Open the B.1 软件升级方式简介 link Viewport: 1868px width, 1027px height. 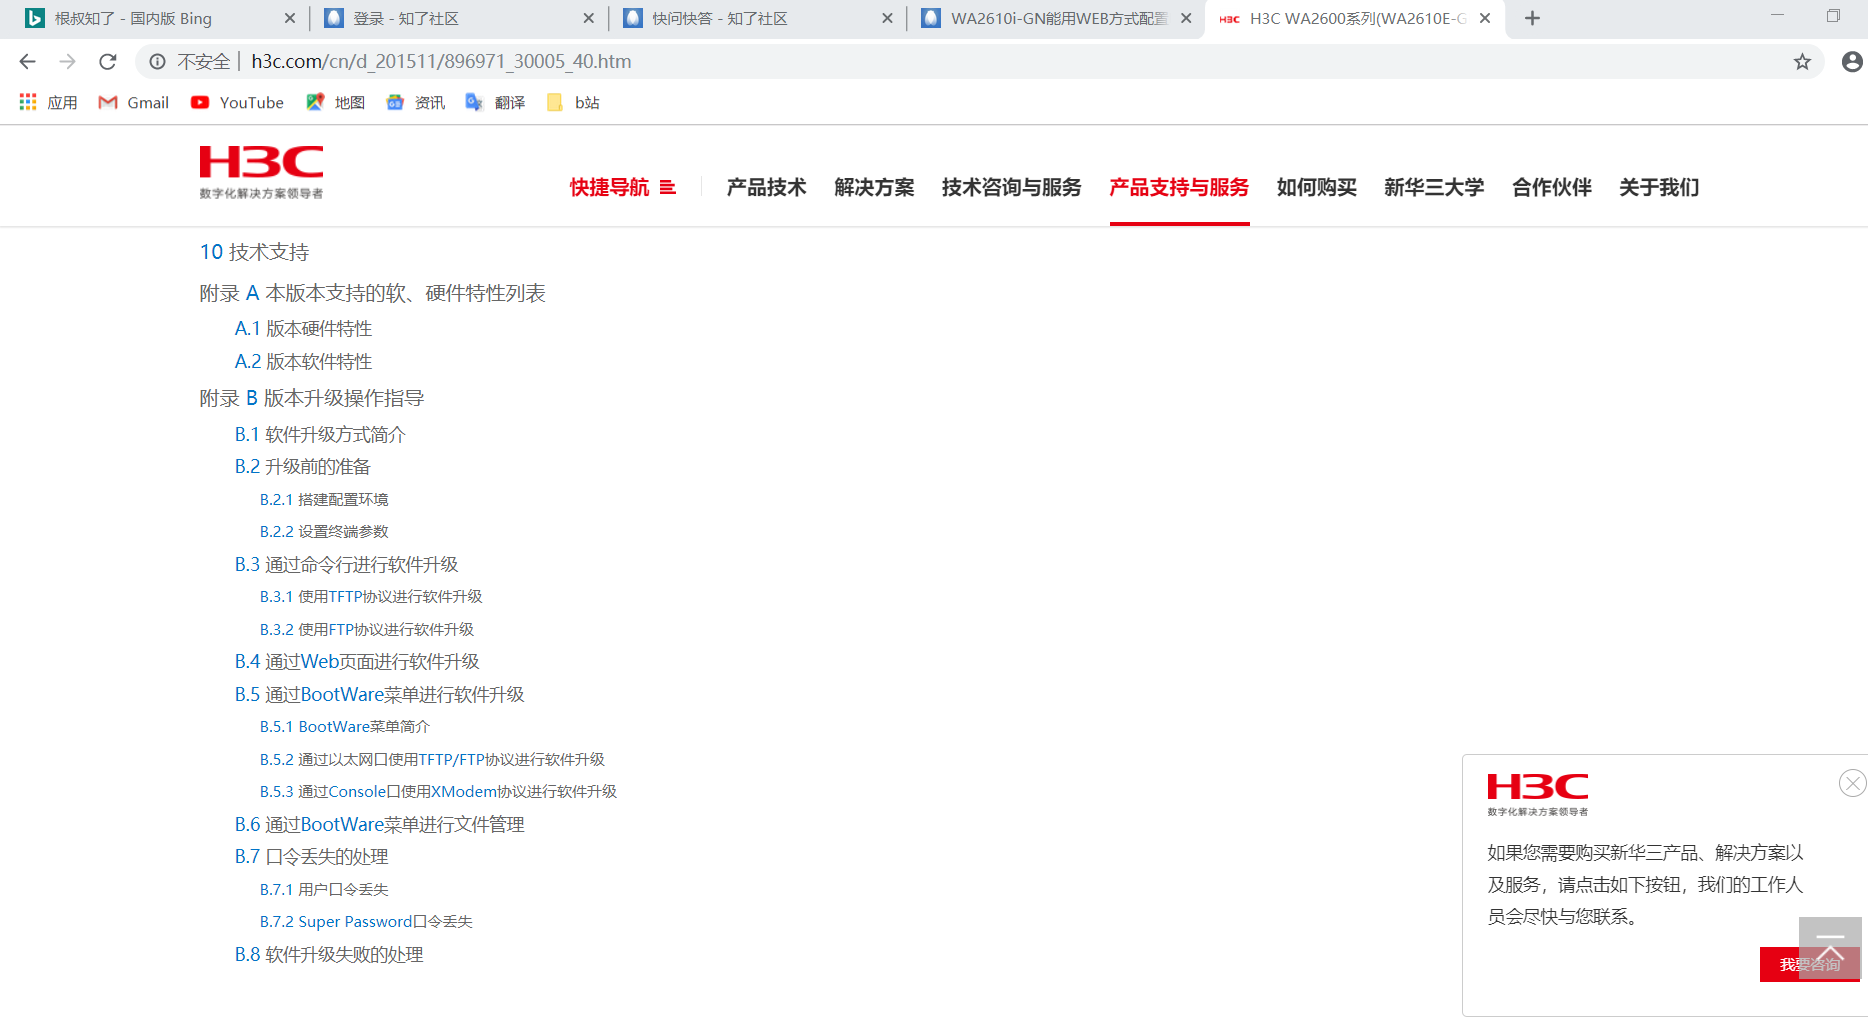tap(320, 435)
